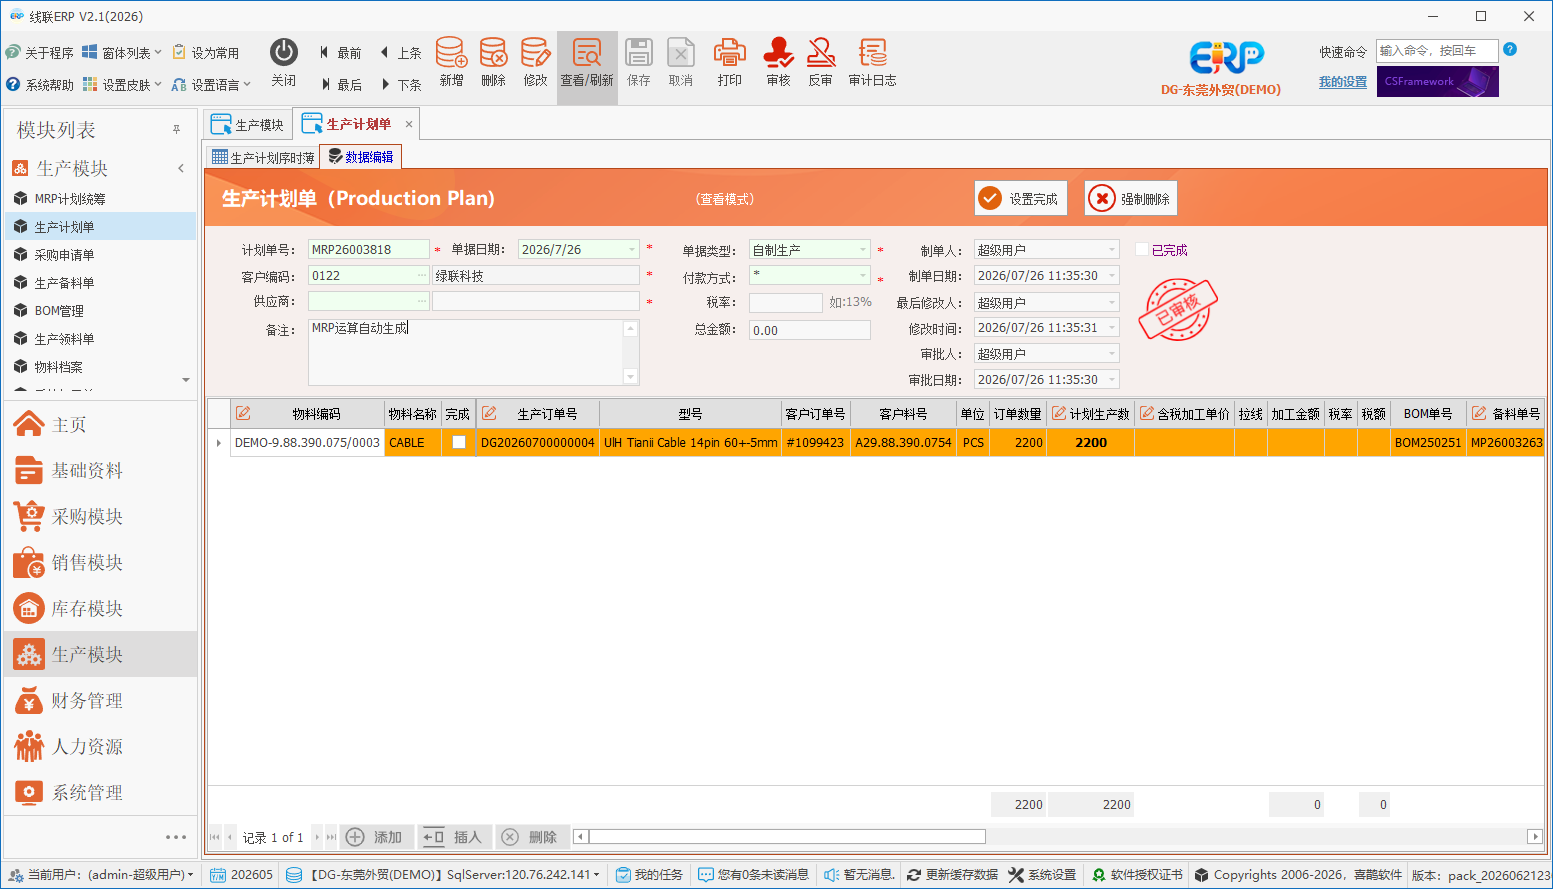Switch to the 生产模块 tab
The width and height of the screenshot is (1553, 889).
(248, 125)
